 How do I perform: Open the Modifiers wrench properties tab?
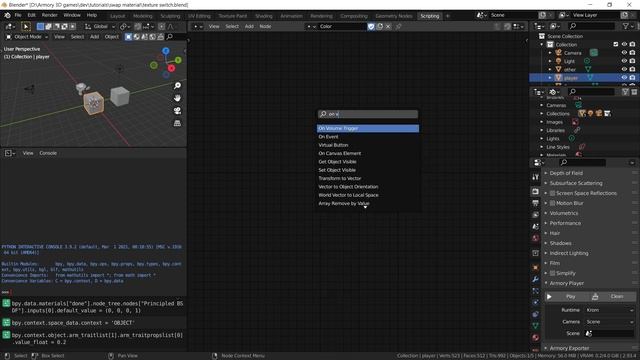[536, 280]
